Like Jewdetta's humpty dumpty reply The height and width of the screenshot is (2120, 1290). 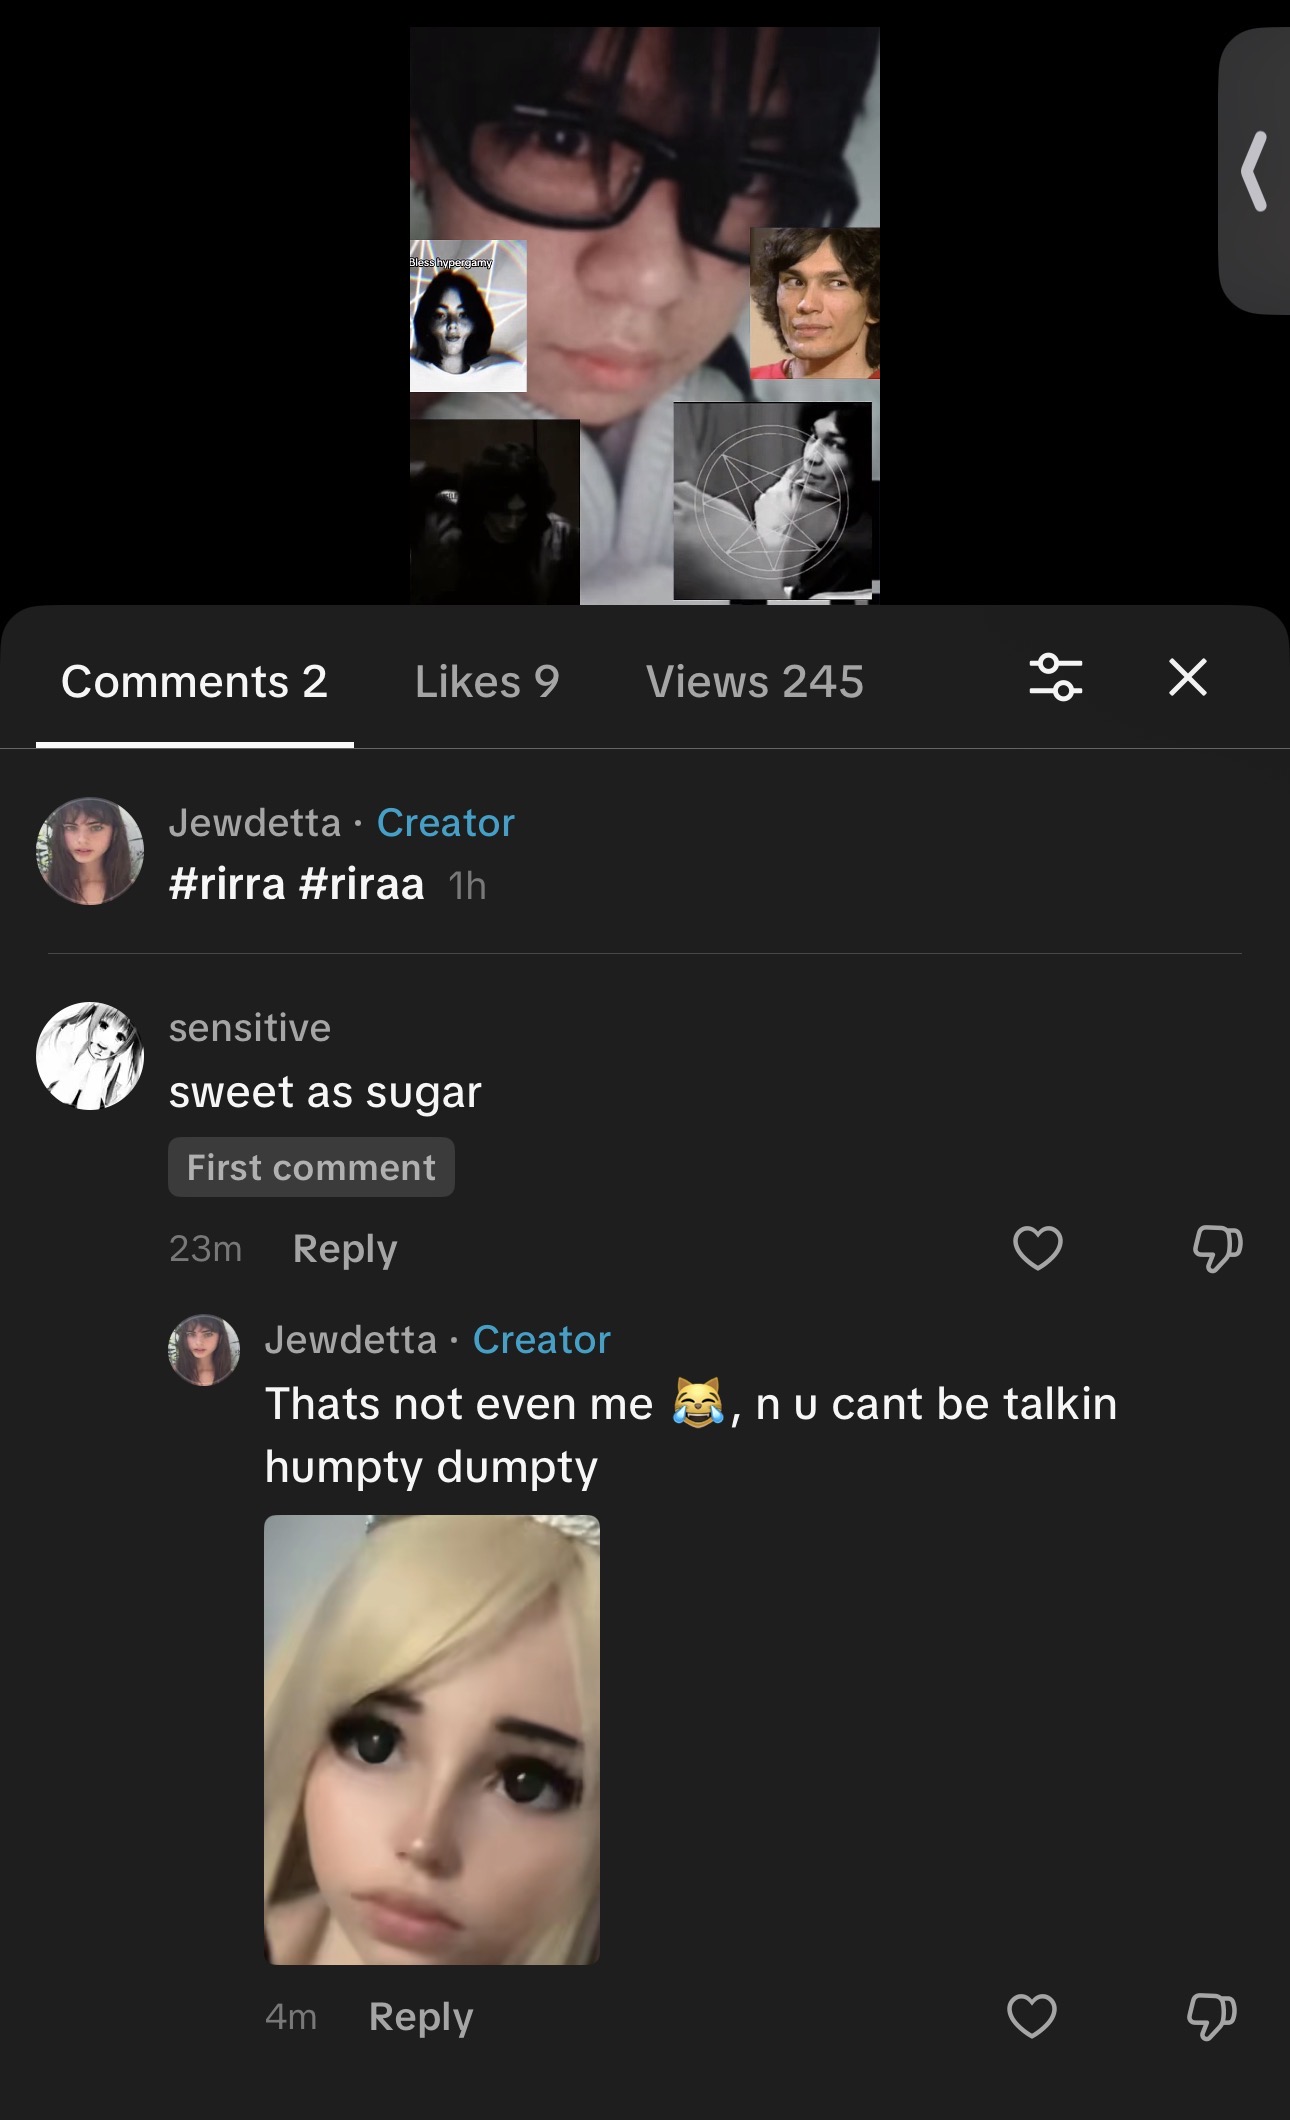(x=1032, y=2016)
